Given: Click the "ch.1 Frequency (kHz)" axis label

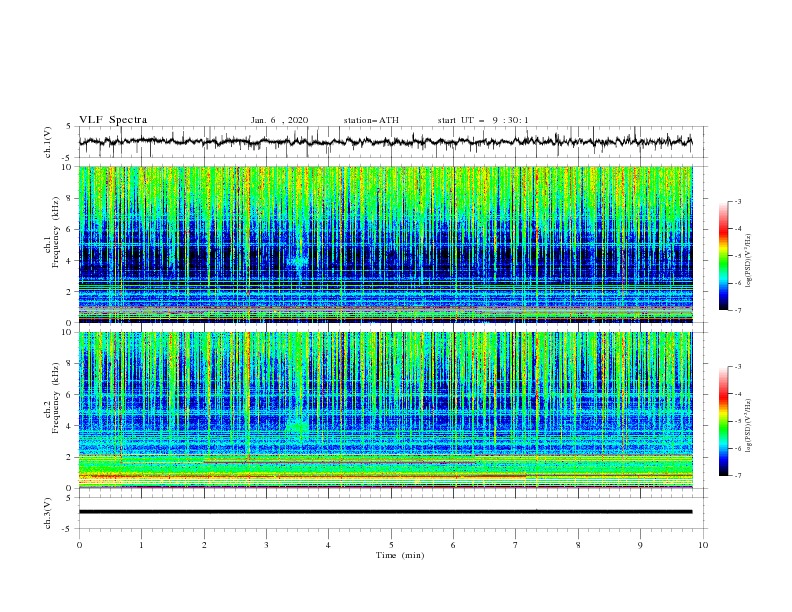Looking at the screenshot, I should click(52, 232).
